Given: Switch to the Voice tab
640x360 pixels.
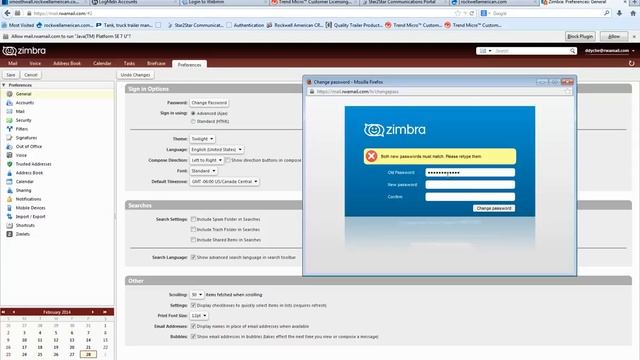Looking at the screenshot, I should pyautogui.click(x=35, y=64).
